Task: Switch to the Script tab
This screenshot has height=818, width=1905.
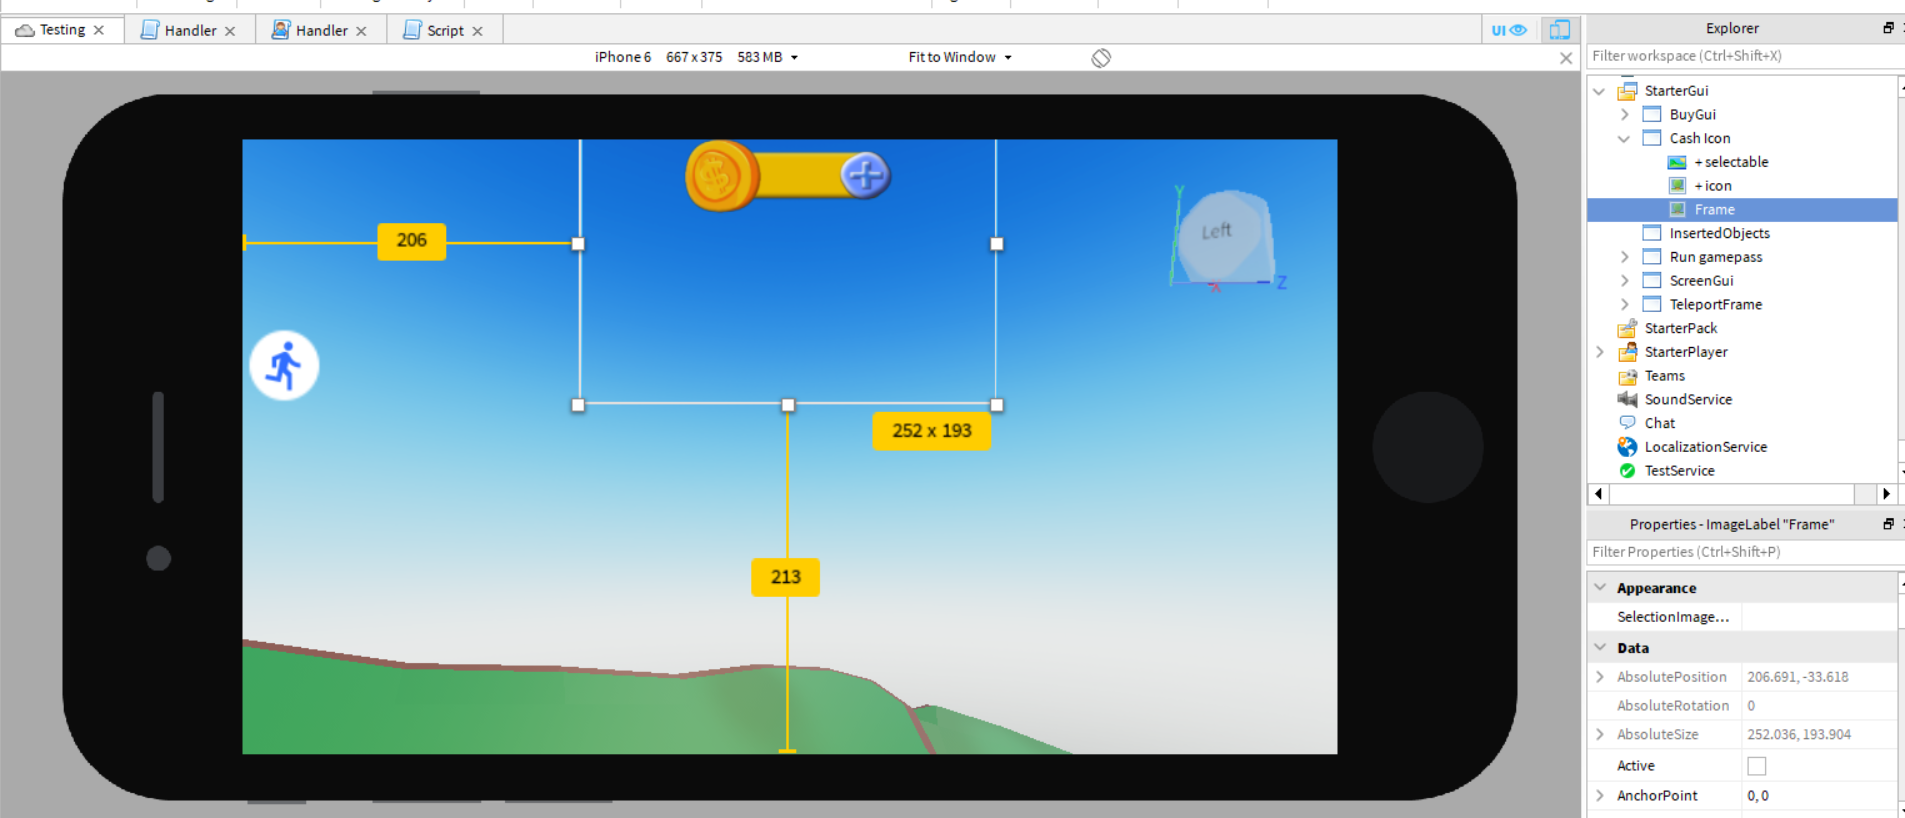Action: point(445,30)
